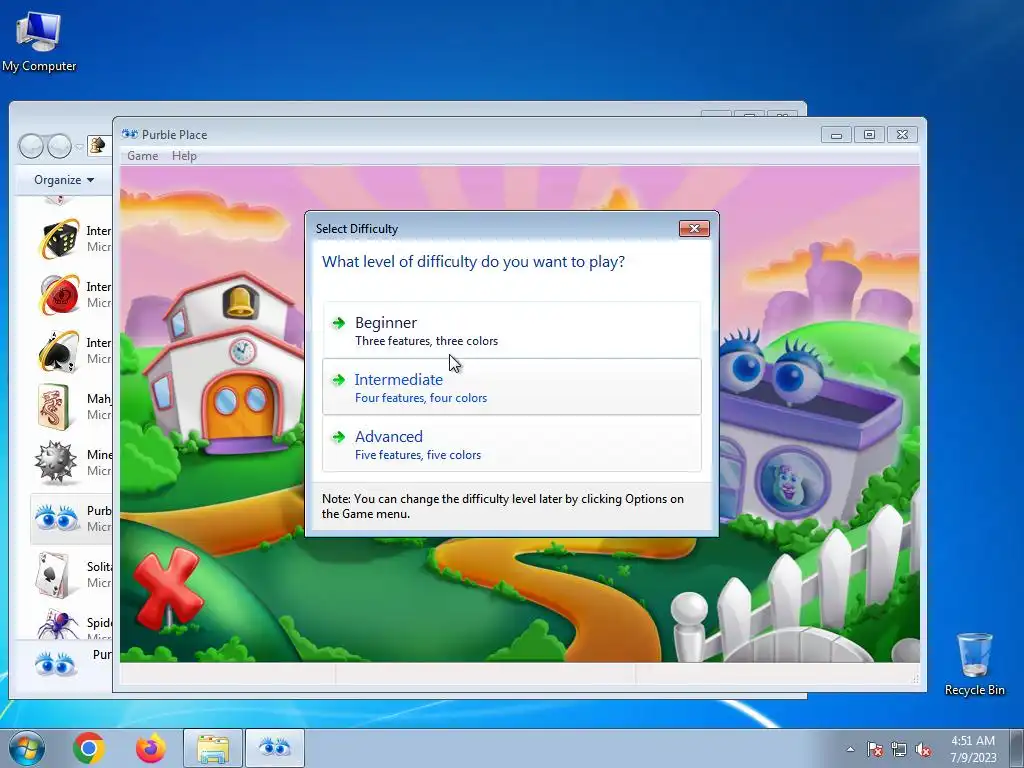Open the Help menu in Purble Place

pyautogui.click(x=184, y=156)
